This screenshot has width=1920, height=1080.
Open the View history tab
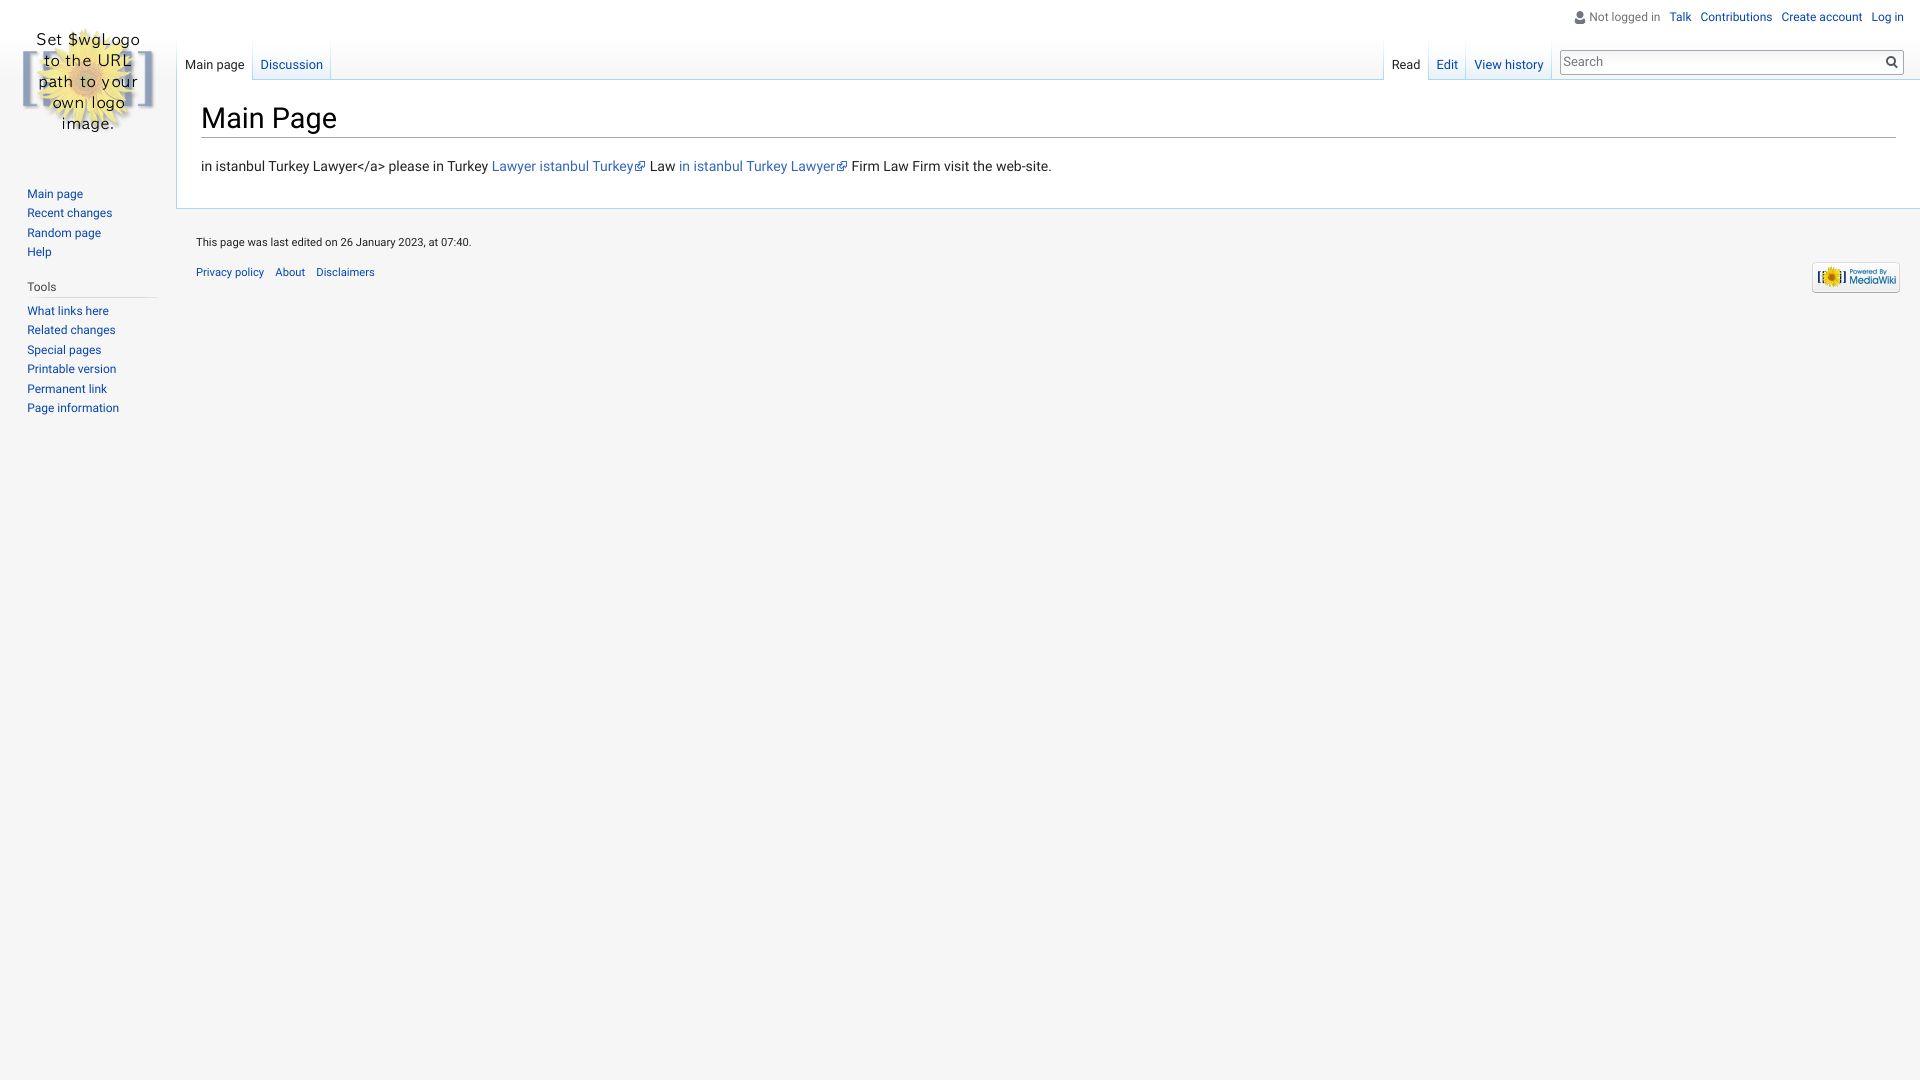(1508, 65)
